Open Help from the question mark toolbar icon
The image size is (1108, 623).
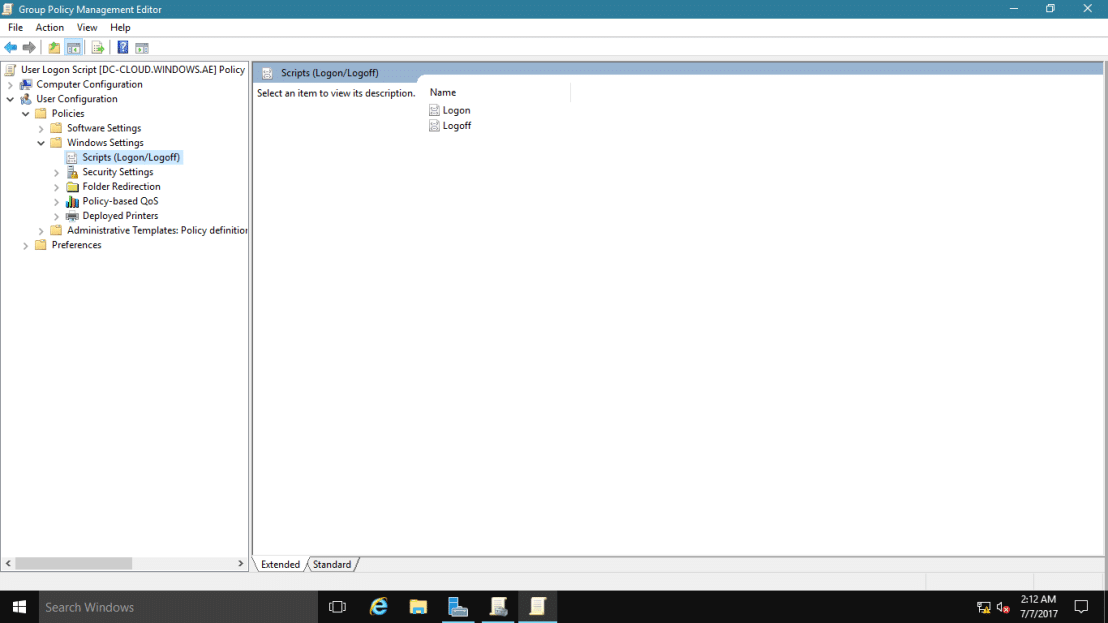(x=122, y=47)
